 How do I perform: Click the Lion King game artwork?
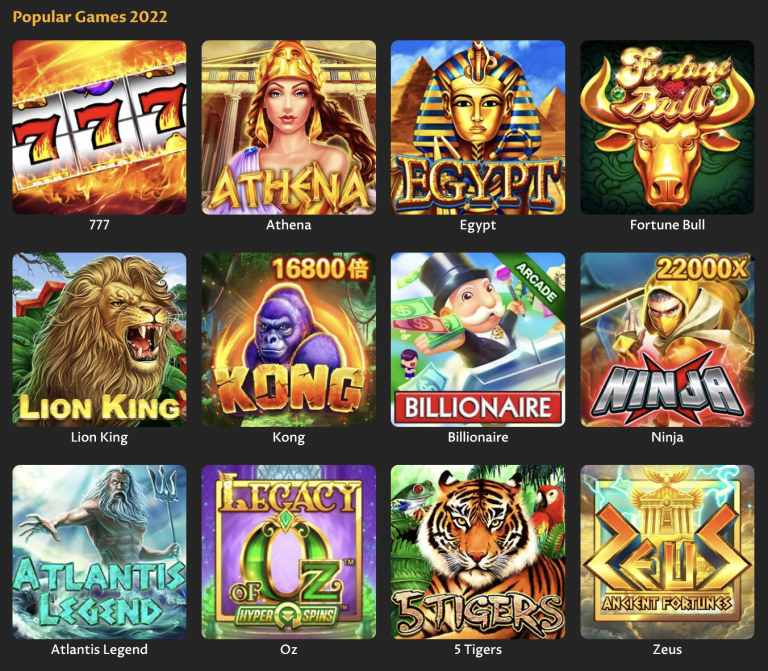pyautogui.click(x=99, y=339)
